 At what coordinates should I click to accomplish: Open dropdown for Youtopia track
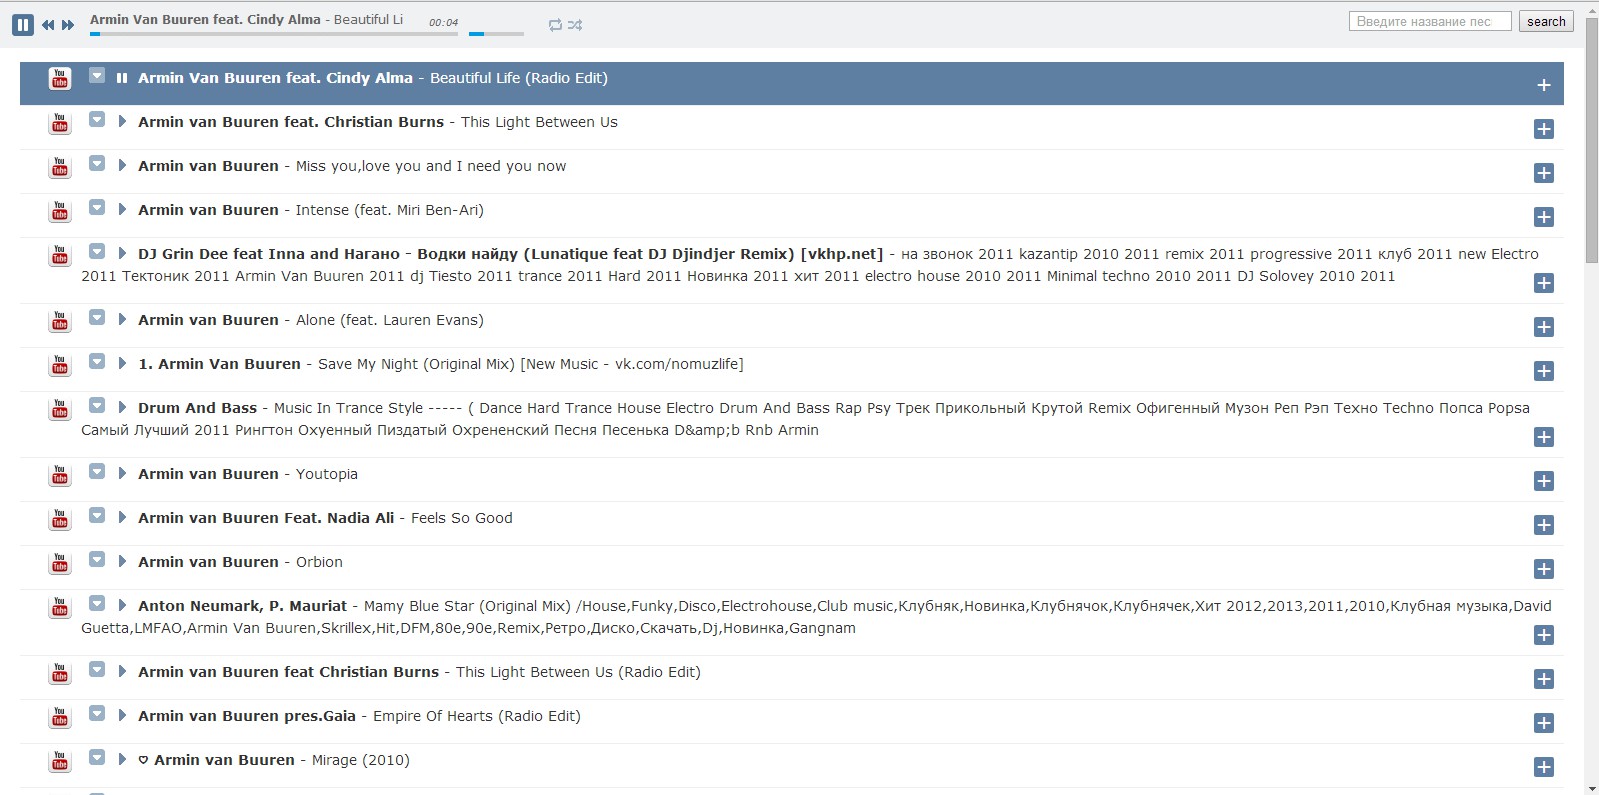(97, 471)
